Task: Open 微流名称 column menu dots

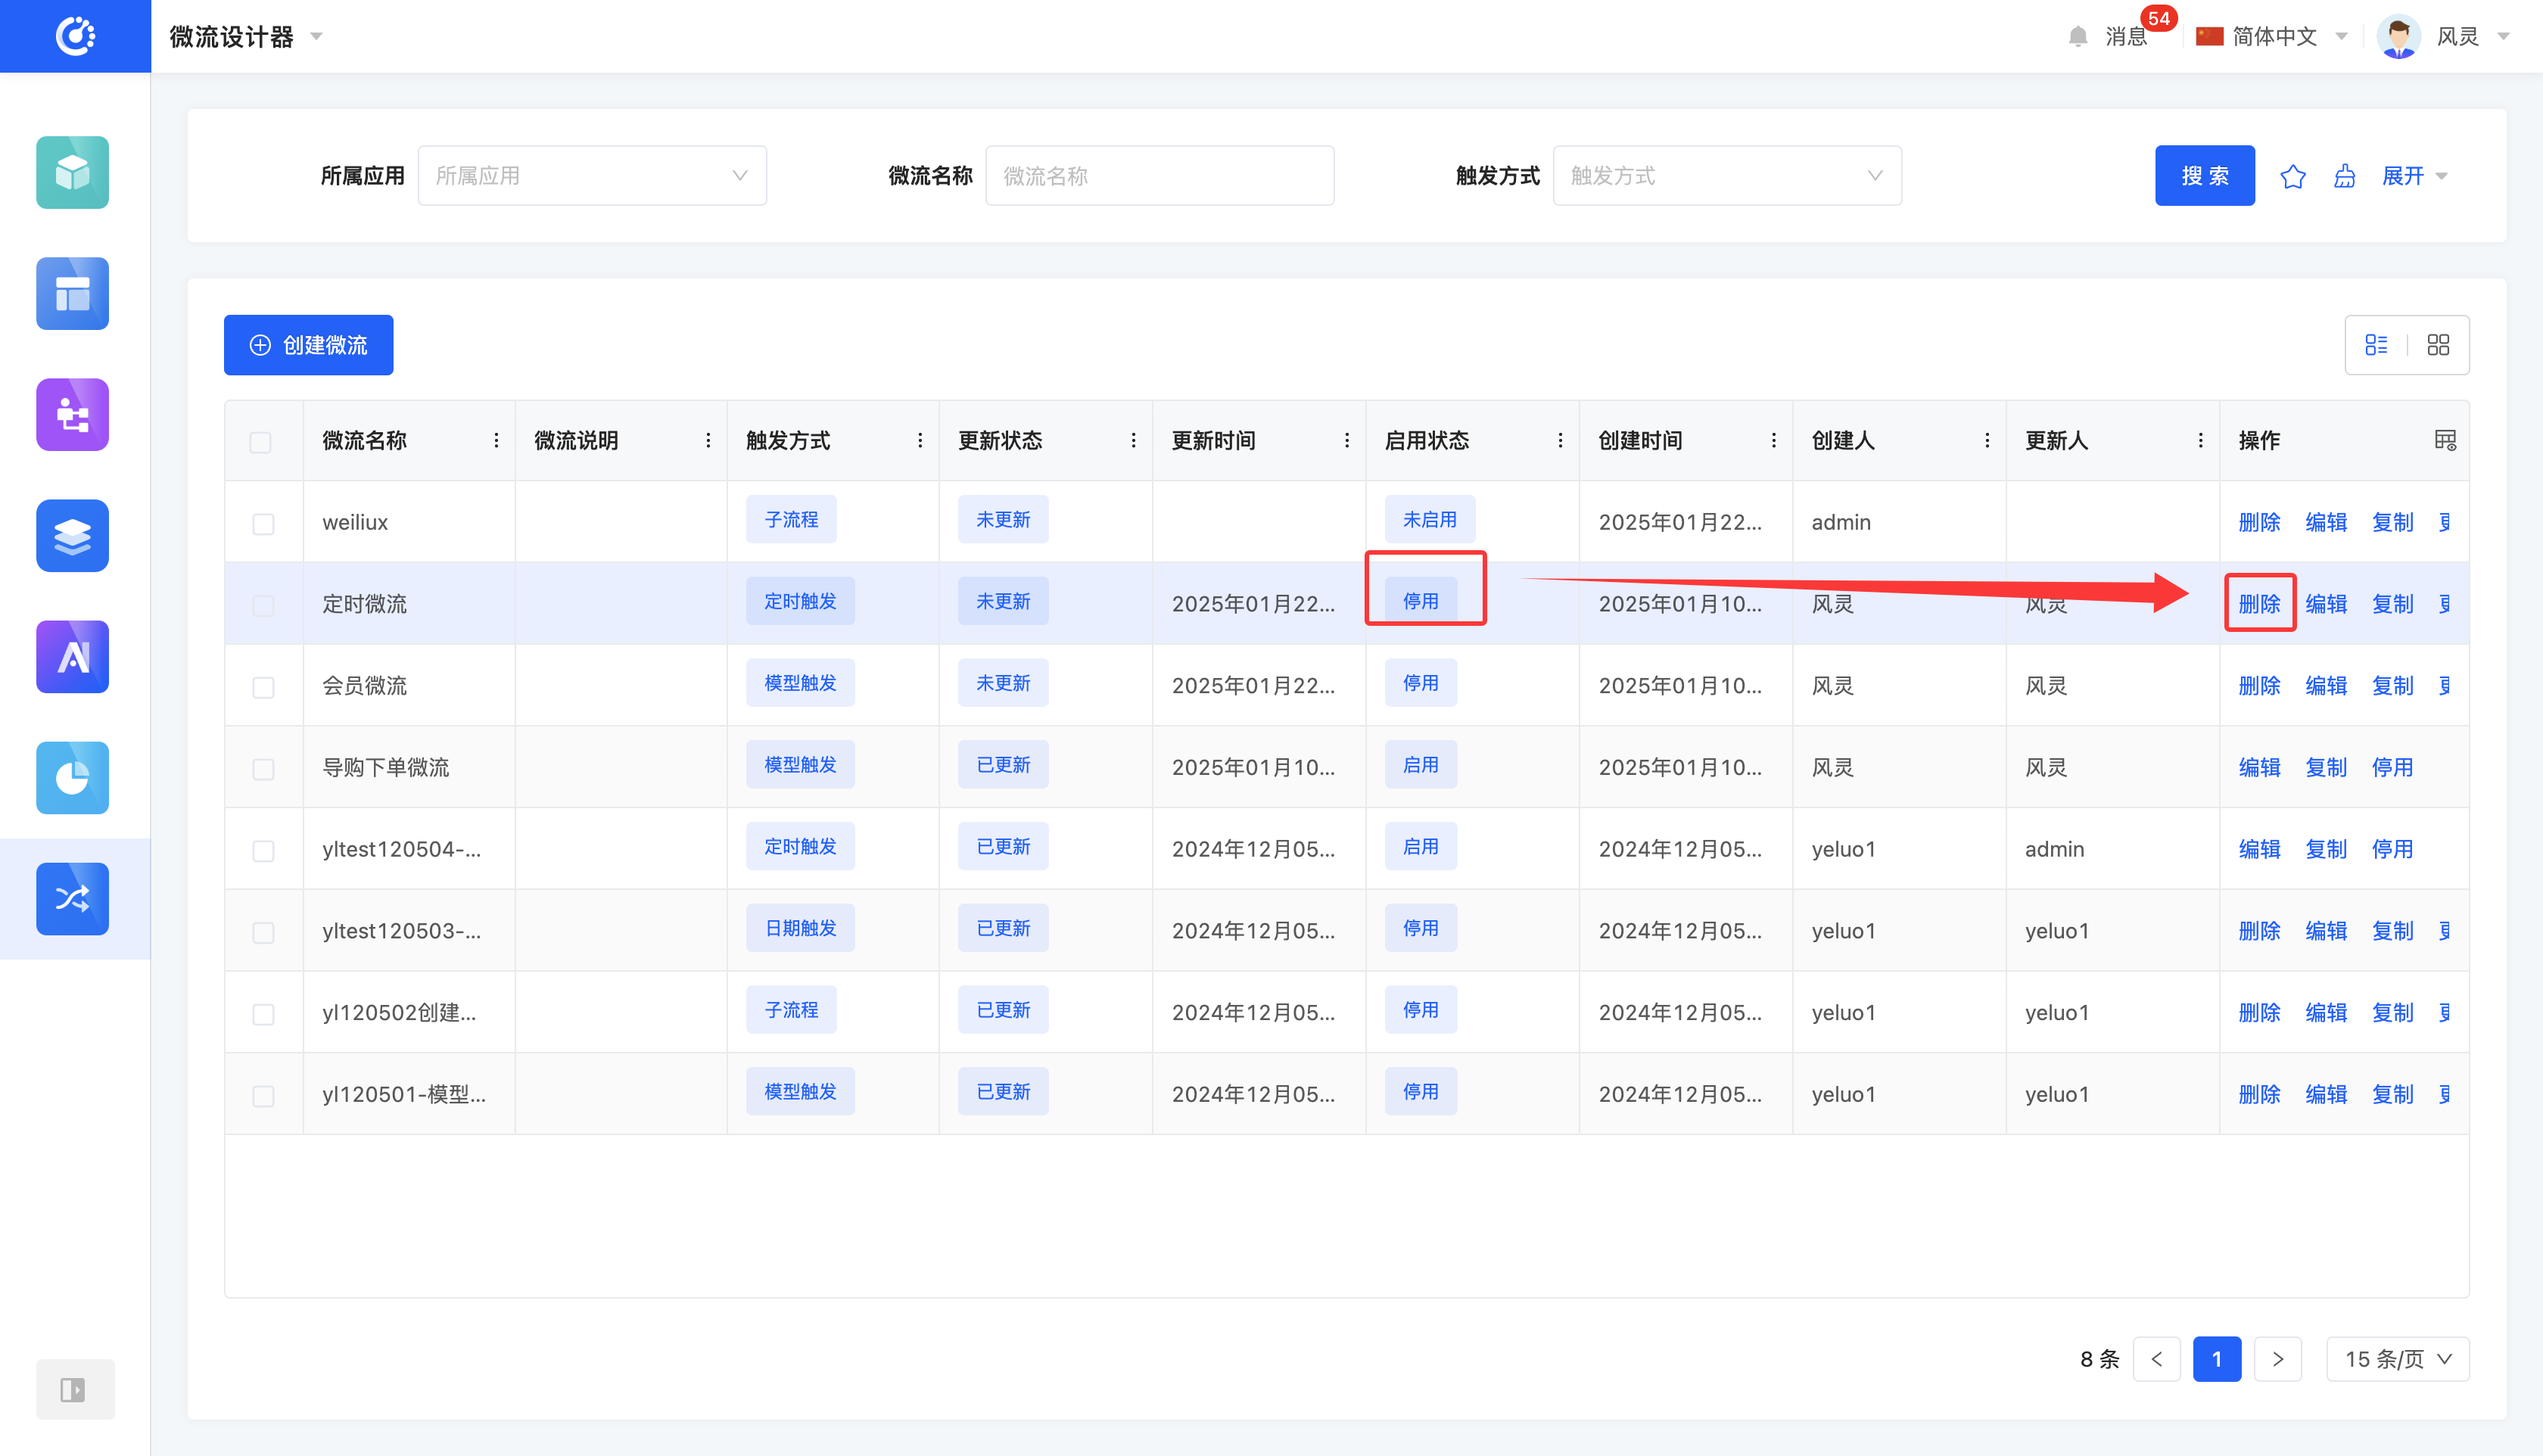Action: [496, 441]
